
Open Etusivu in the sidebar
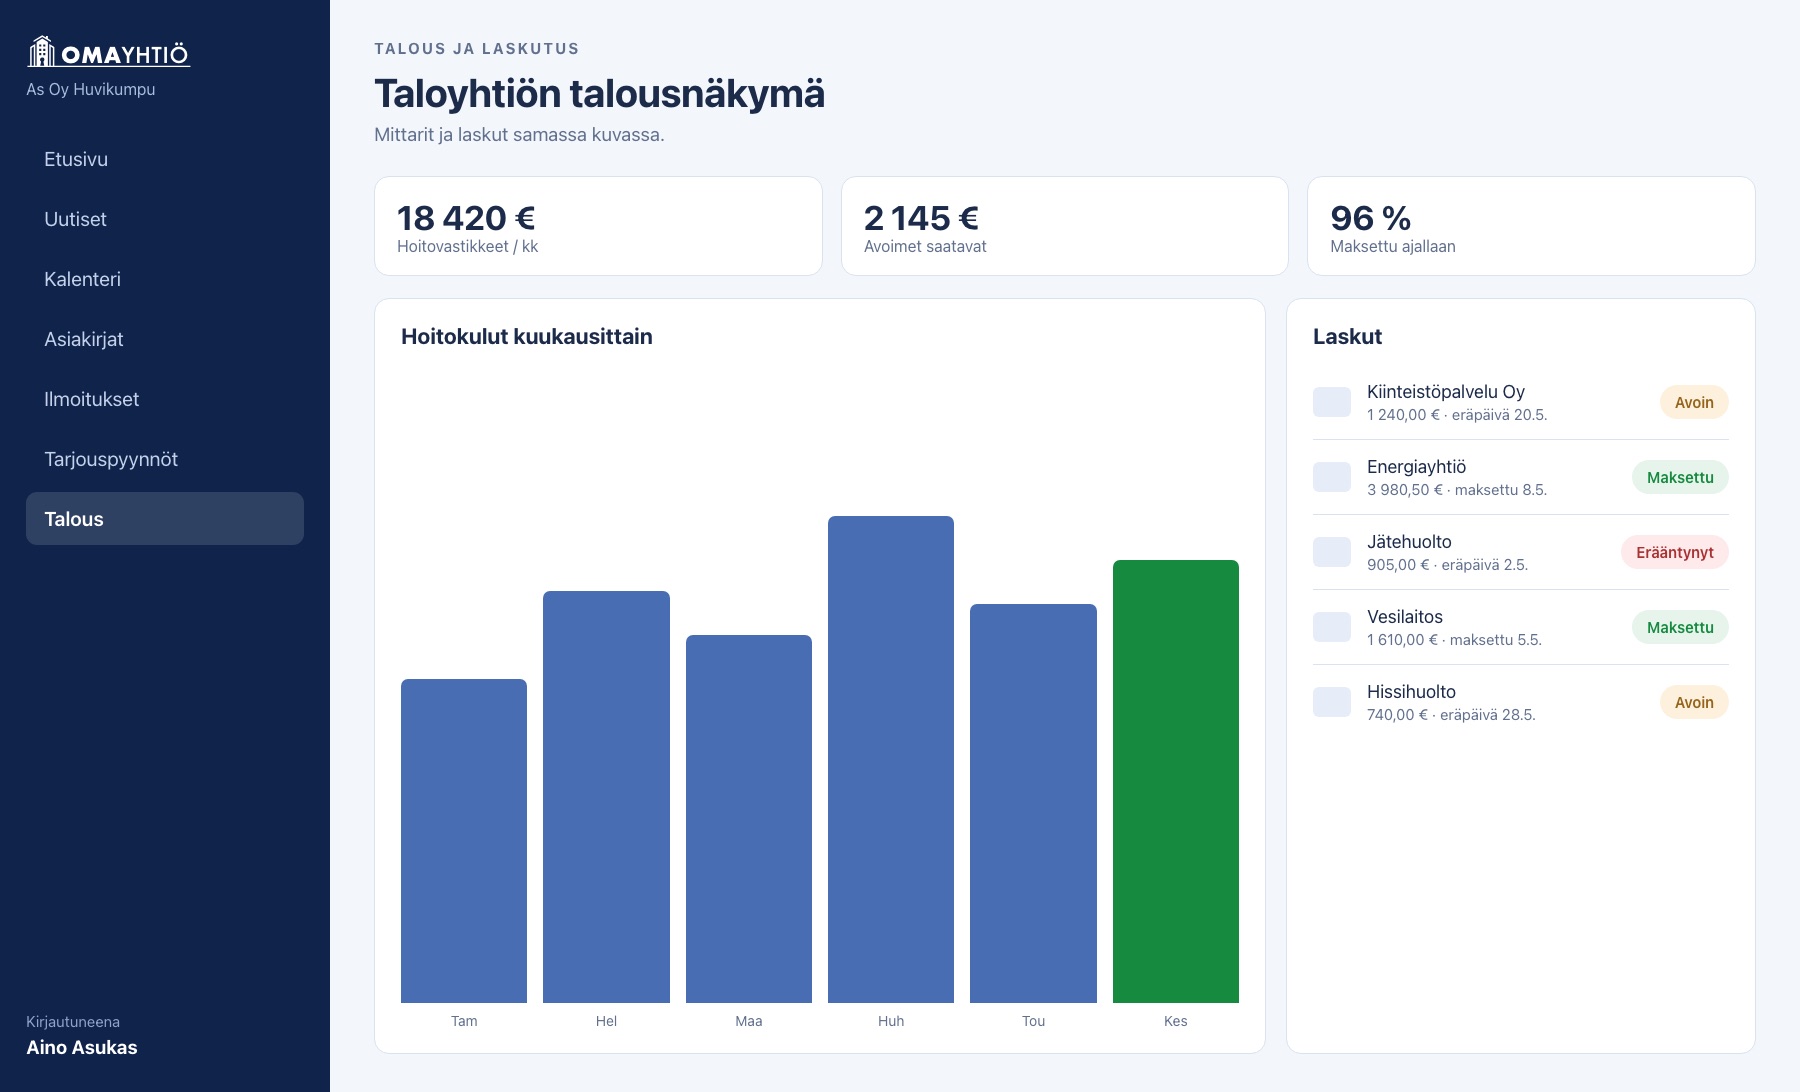point(165,159)
